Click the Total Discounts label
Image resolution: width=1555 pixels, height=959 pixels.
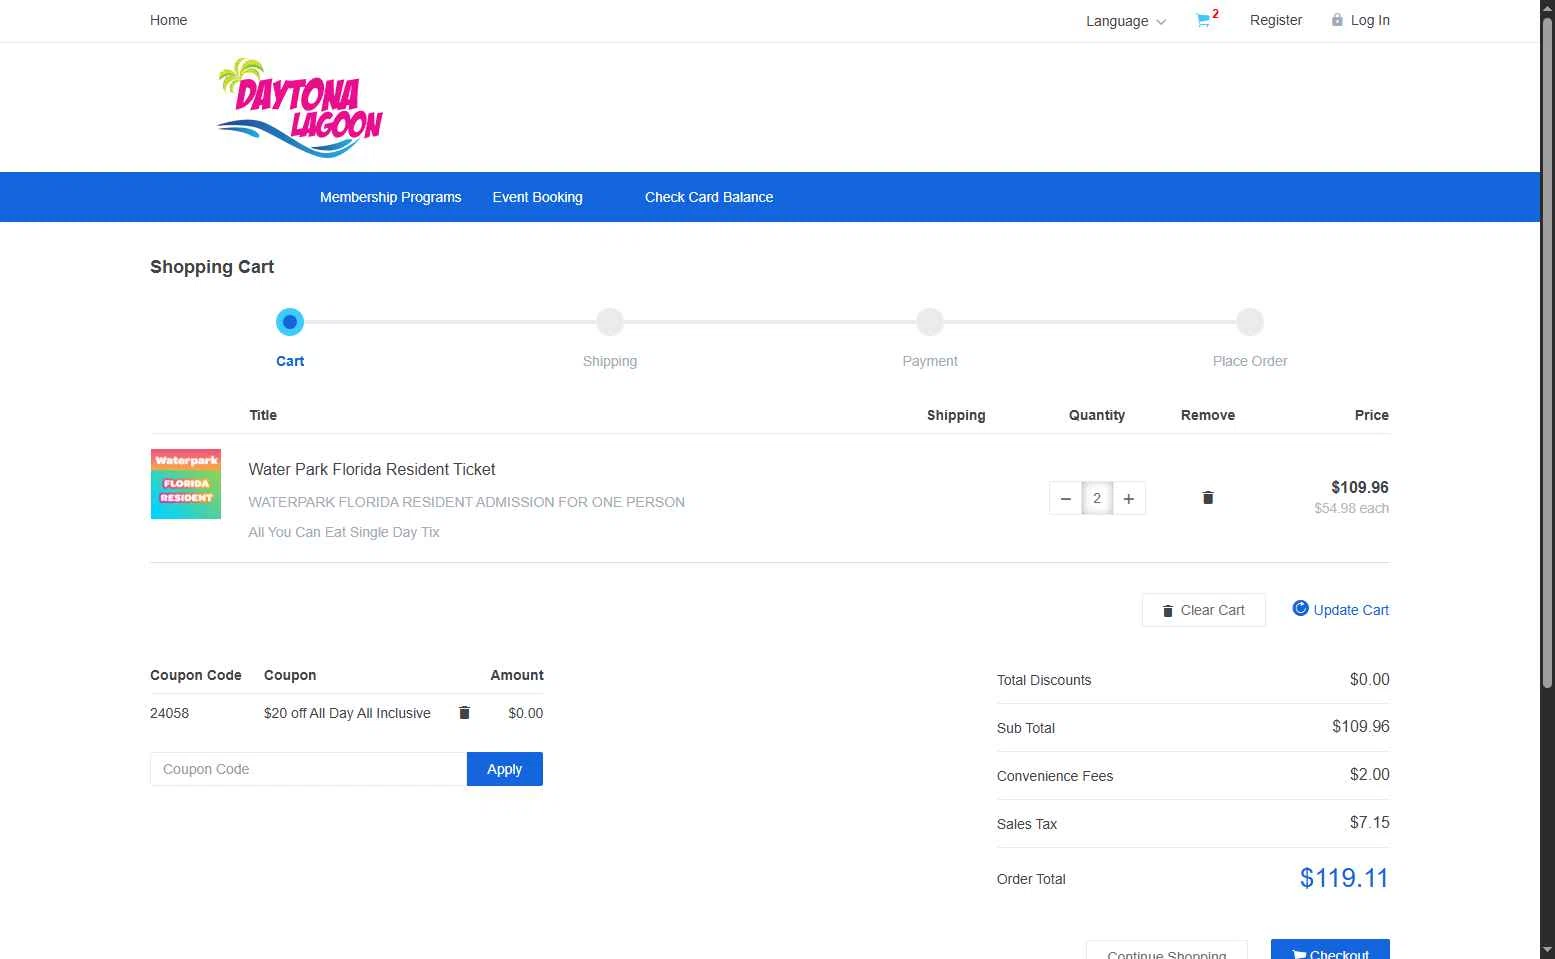click(1044, 680)
